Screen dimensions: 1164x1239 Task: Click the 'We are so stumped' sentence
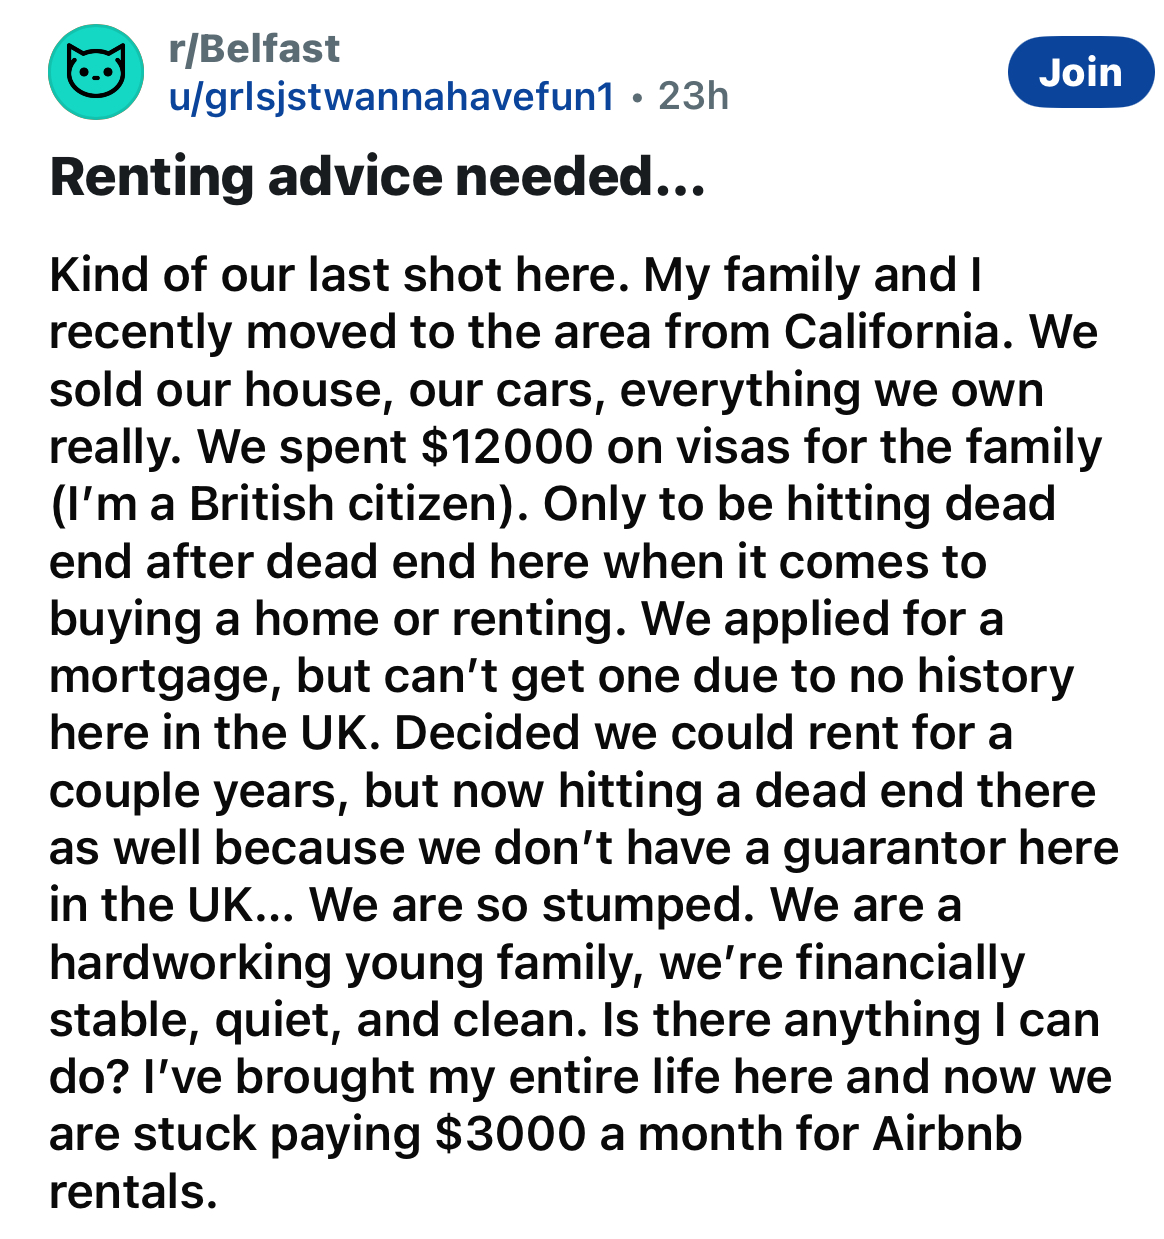click(x=532, y=906)
